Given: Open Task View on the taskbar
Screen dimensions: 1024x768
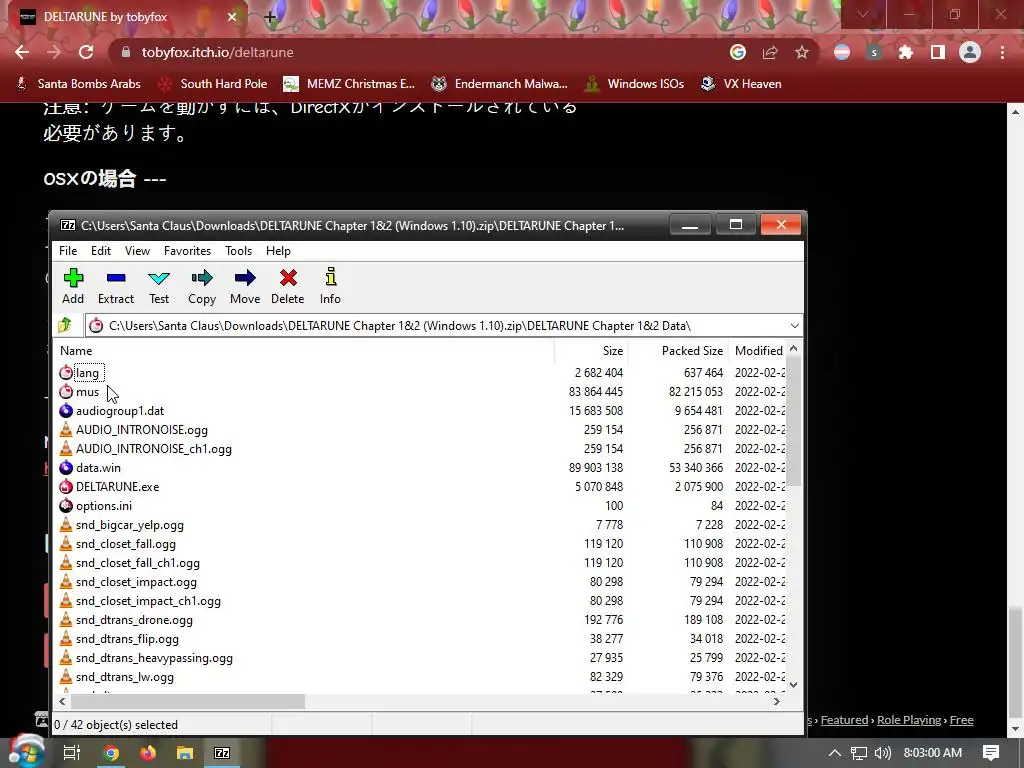Looking at the screenshot, I should pyautogui.click(x=71, y=753).
